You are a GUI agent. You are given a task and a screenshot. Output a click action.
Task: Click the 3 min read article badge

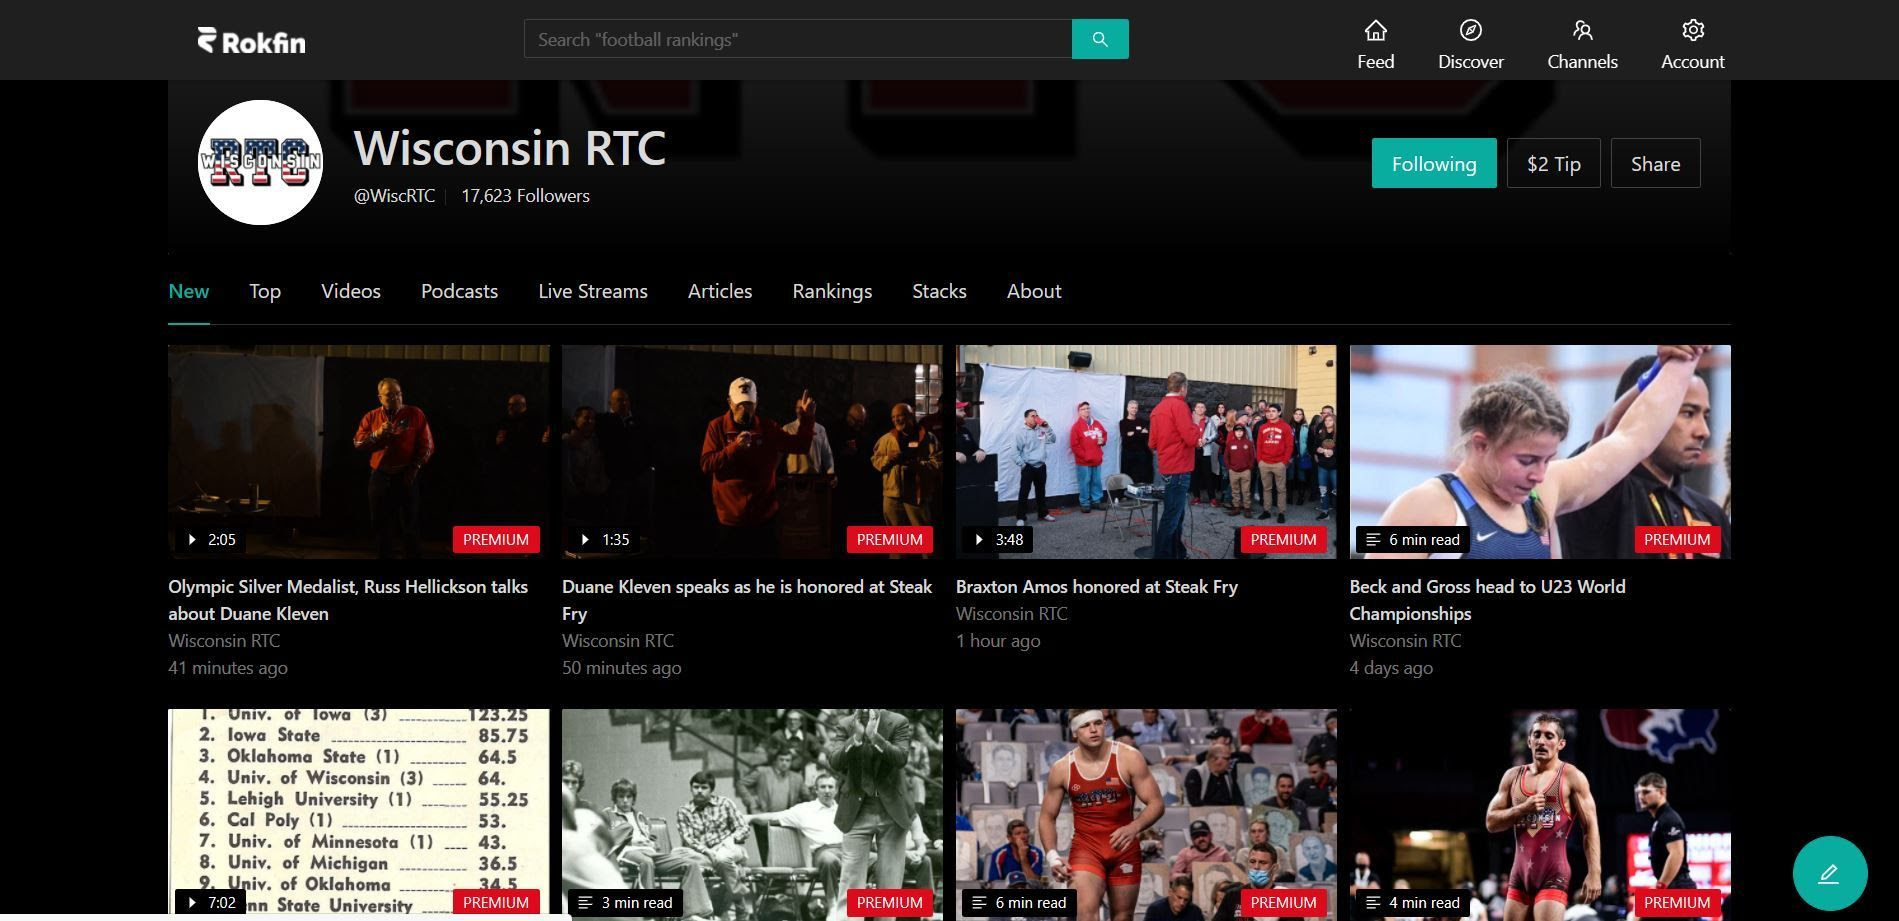(x=625, y=902)
